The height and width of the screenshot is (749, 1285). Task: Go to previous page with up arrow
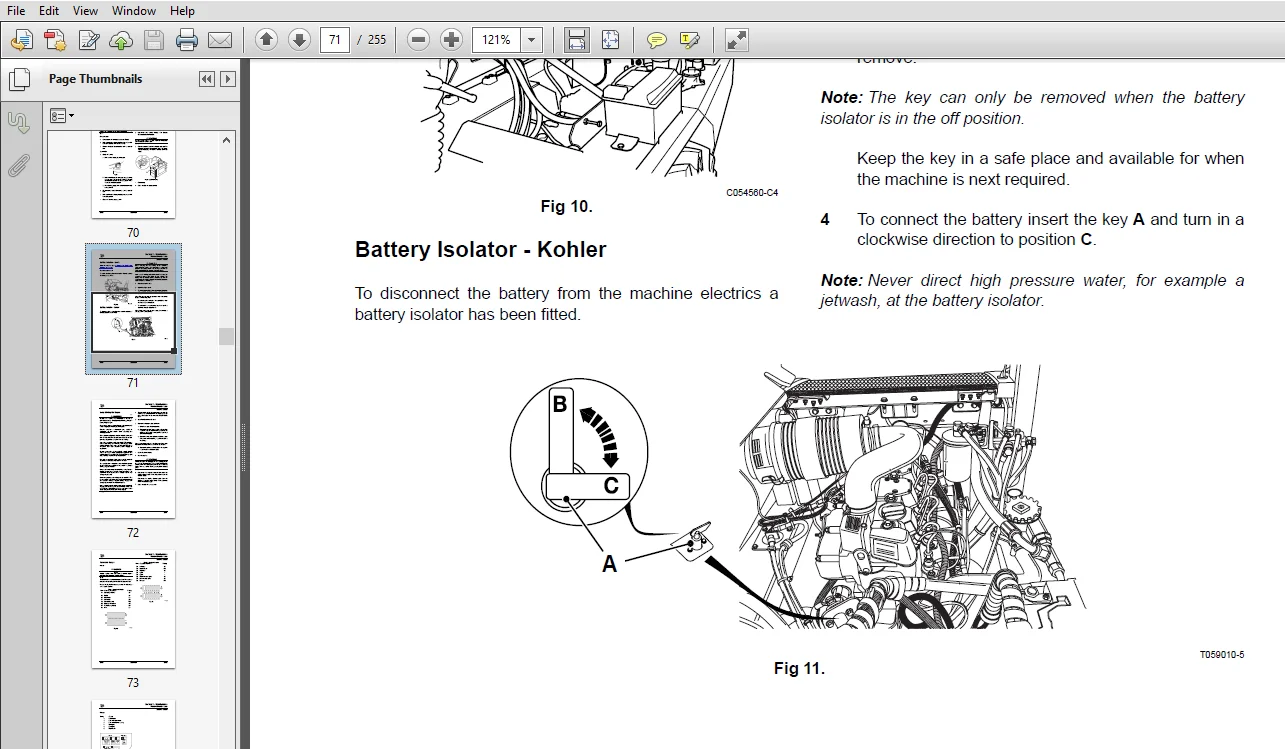266,40
